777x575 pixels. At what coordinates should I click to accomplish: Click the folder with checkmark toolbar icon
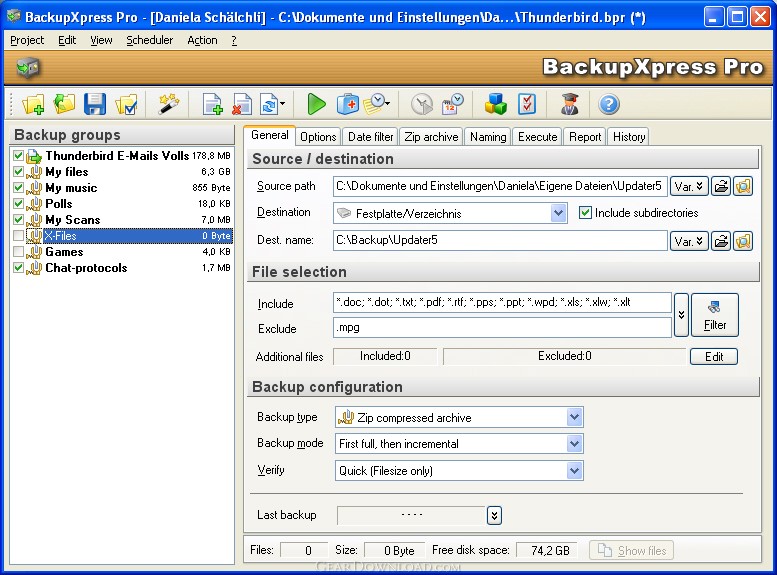(126, 105)
